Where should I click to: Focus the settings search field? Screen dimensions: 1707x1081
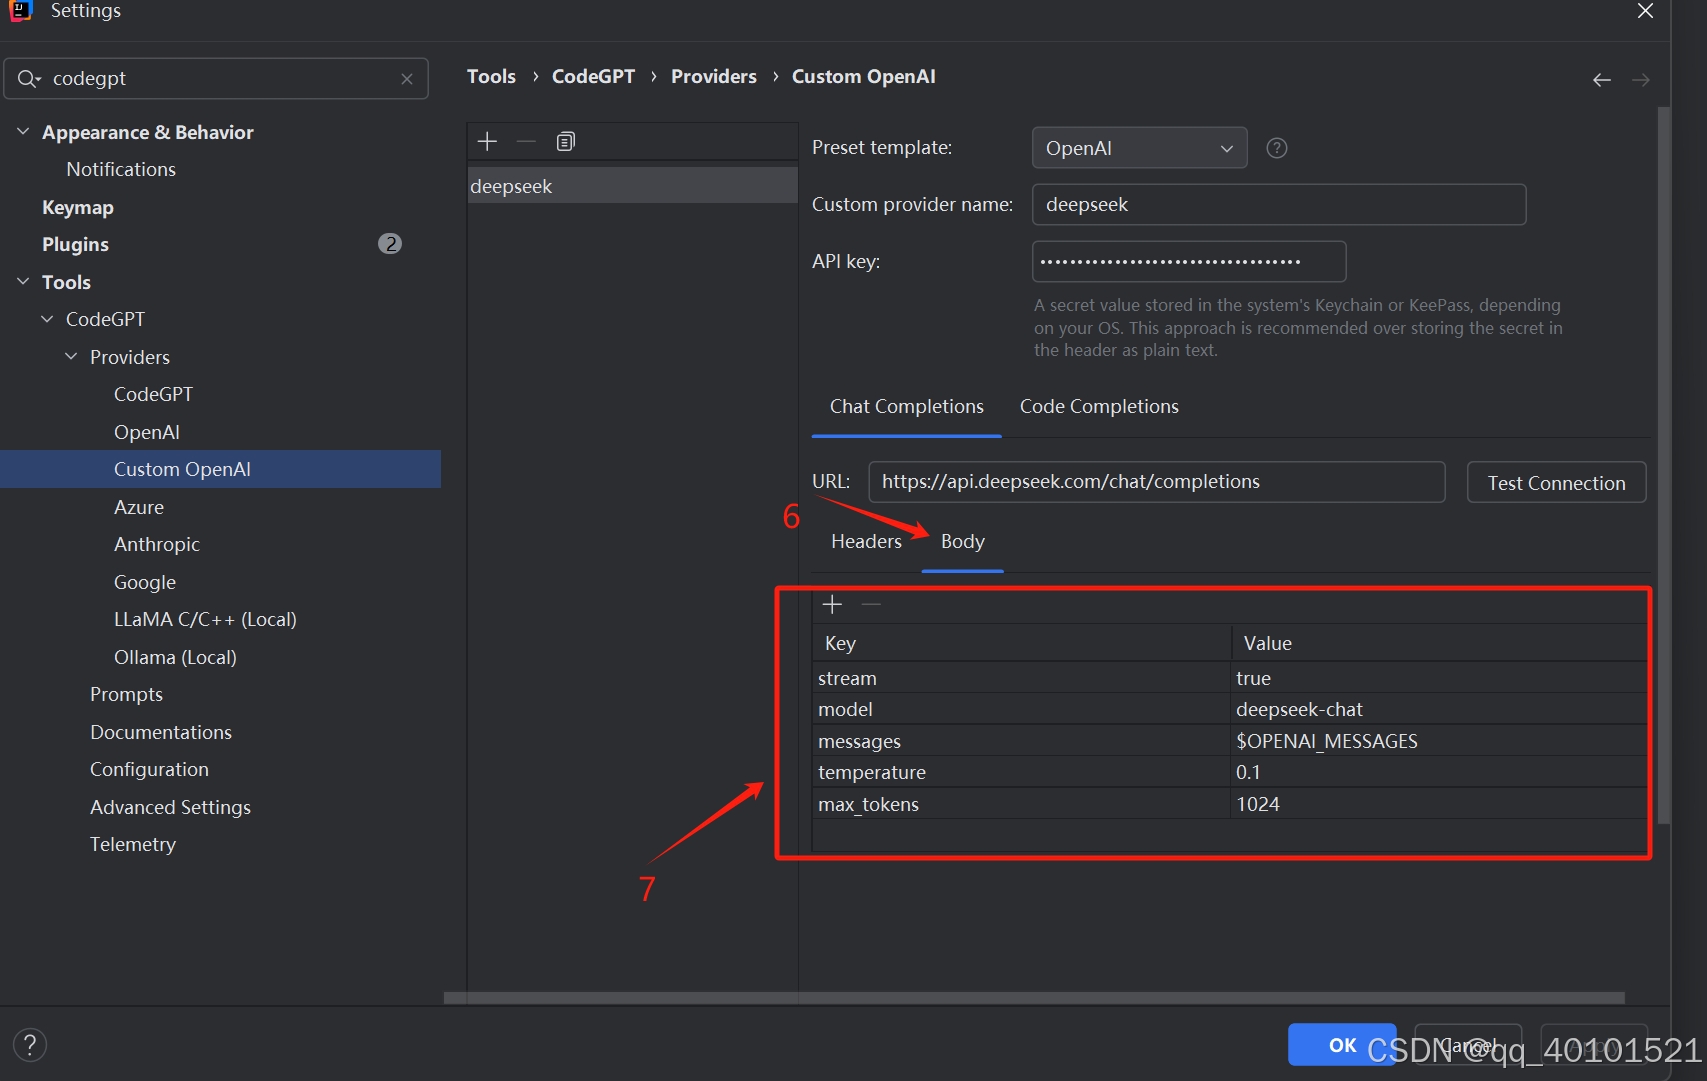tap(216, 79)
